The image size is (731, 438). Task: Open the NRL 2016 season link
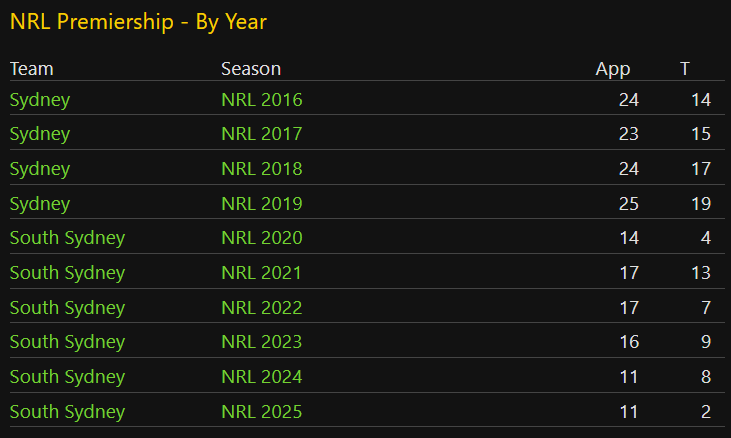[x=262, y=100]
